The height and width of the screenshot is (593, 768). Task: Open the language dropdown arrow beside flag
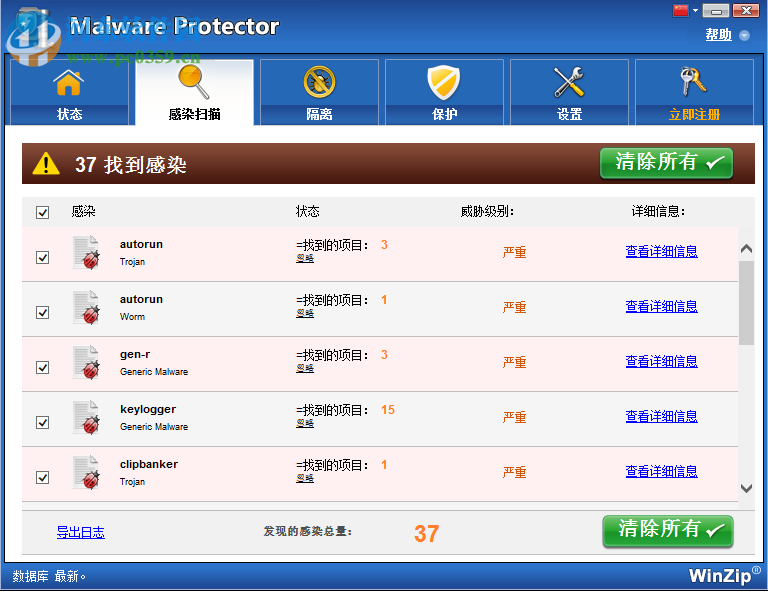tap(695, 11)
